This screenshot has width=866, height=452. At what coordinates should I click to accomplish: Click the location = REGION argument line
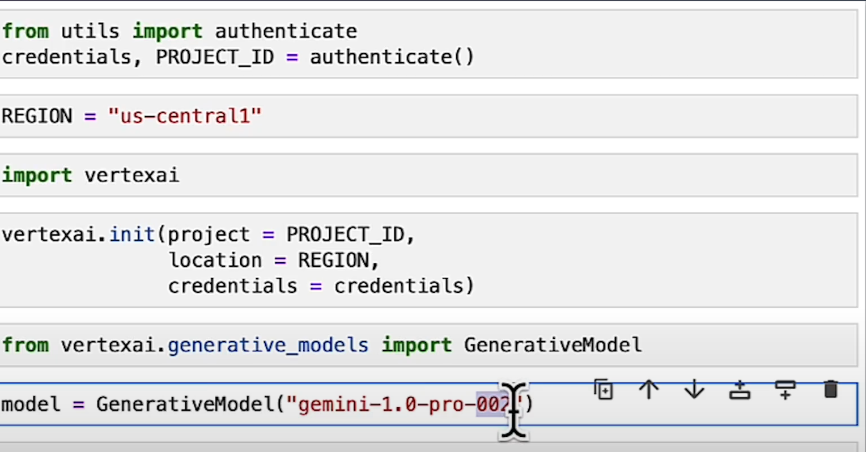[x=276, y=261]
